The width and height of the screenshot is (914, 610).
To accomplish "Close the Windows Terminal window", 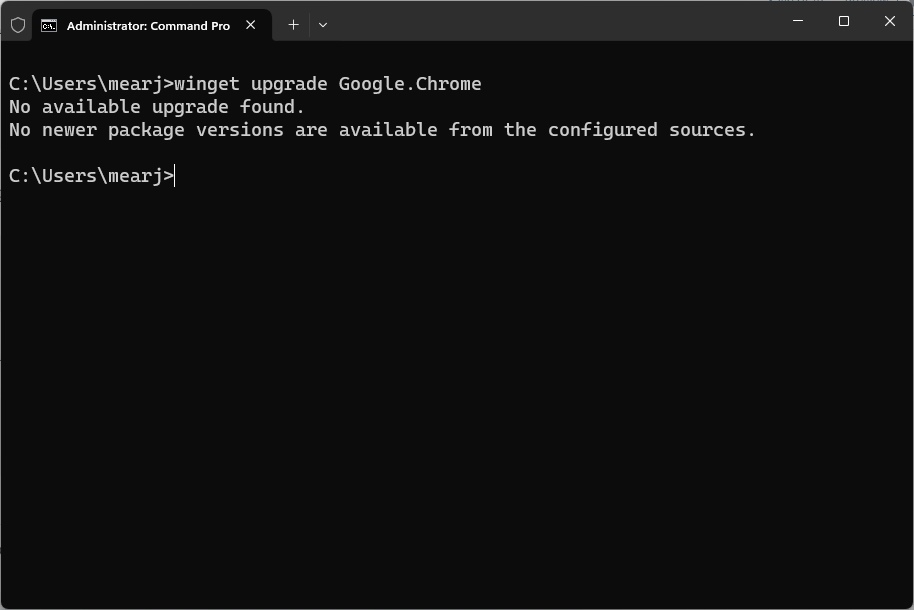I will (x=889, y=20).
